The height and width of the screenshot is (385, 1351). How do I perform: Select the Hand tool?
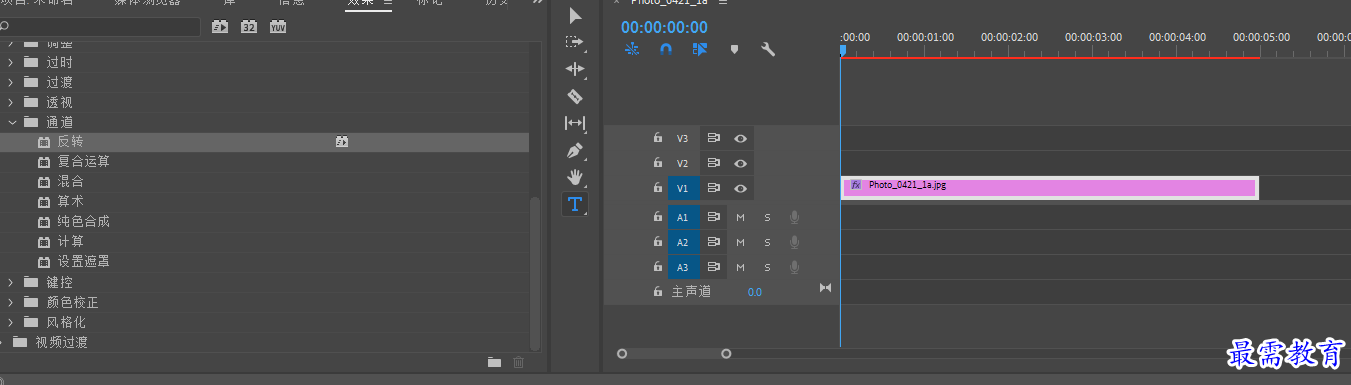[x=575, y=177]
